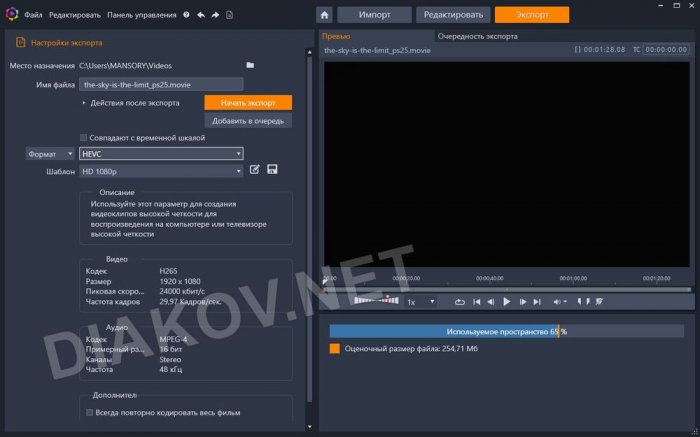700x437 pixels.
Task: Click the H265 codec value
Action: (168, 271)
